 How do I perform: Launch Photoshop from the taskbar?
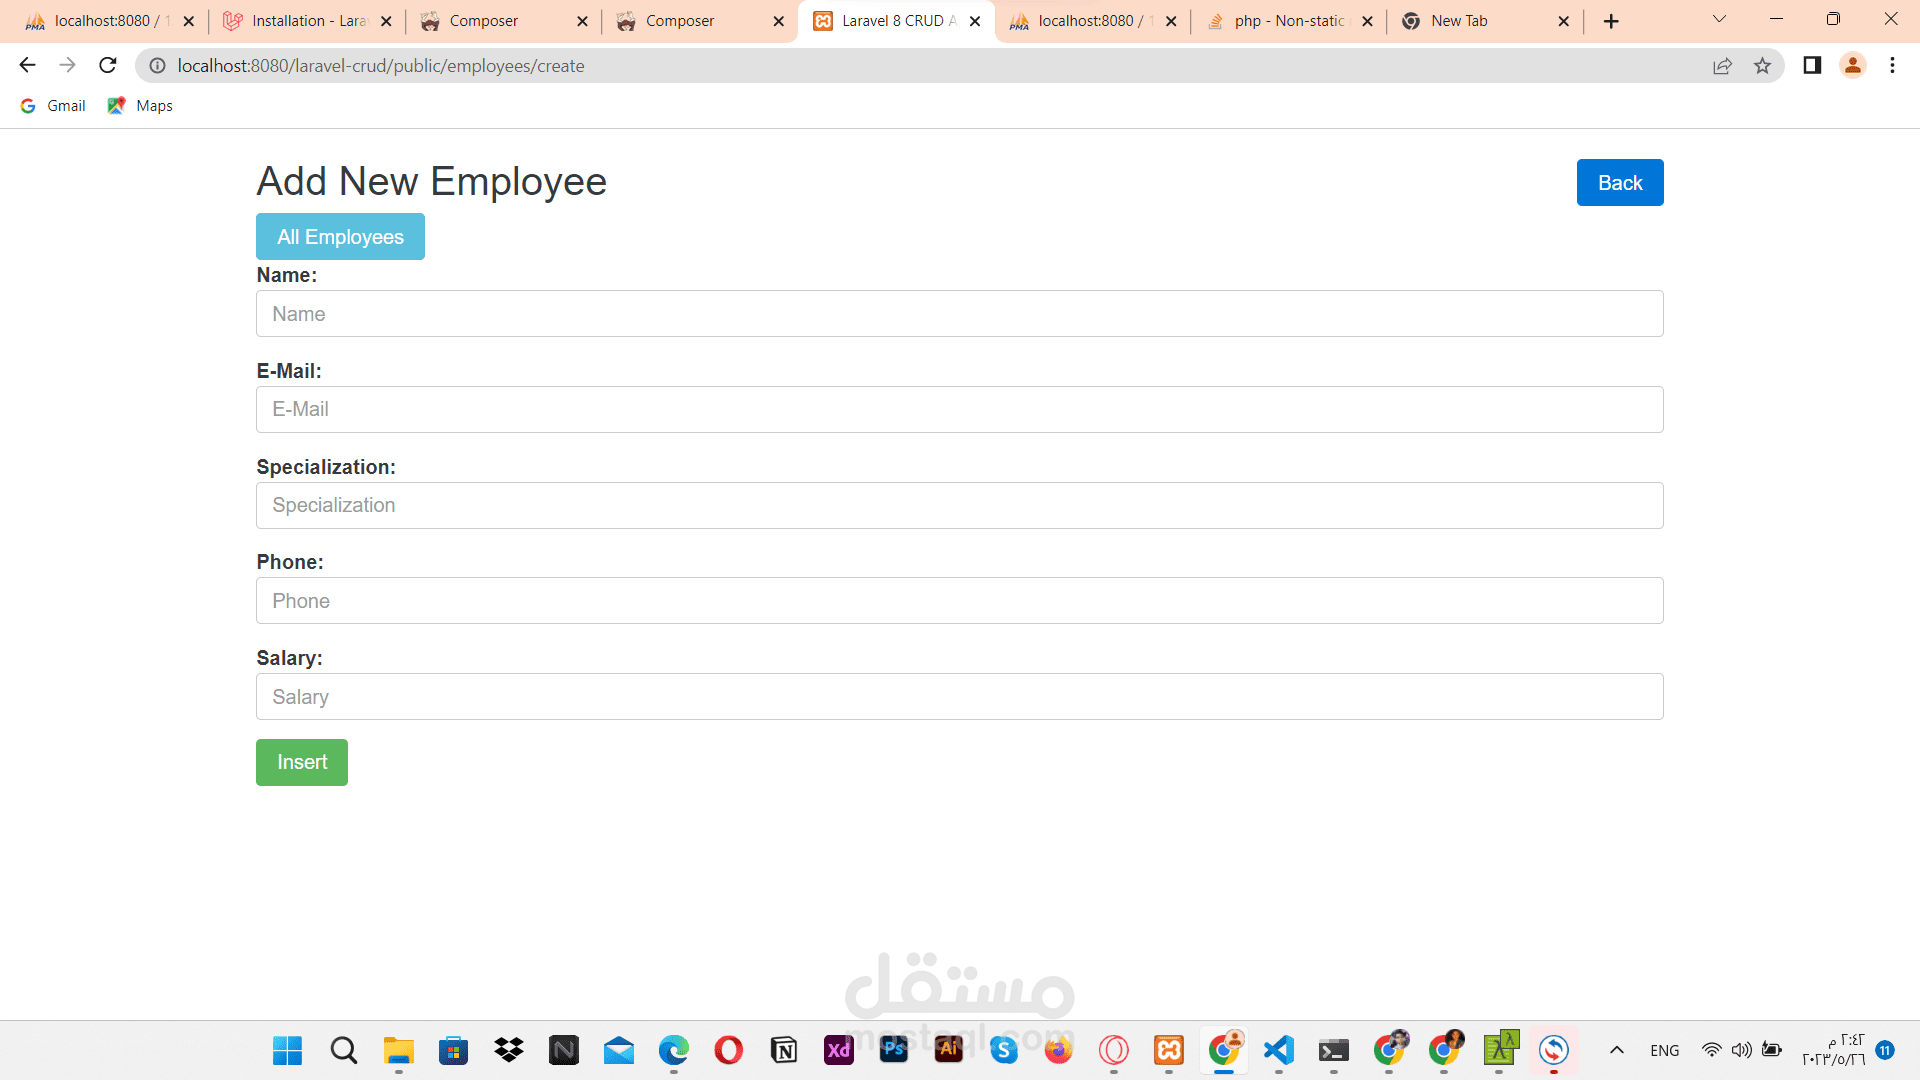coord(894,1050)
